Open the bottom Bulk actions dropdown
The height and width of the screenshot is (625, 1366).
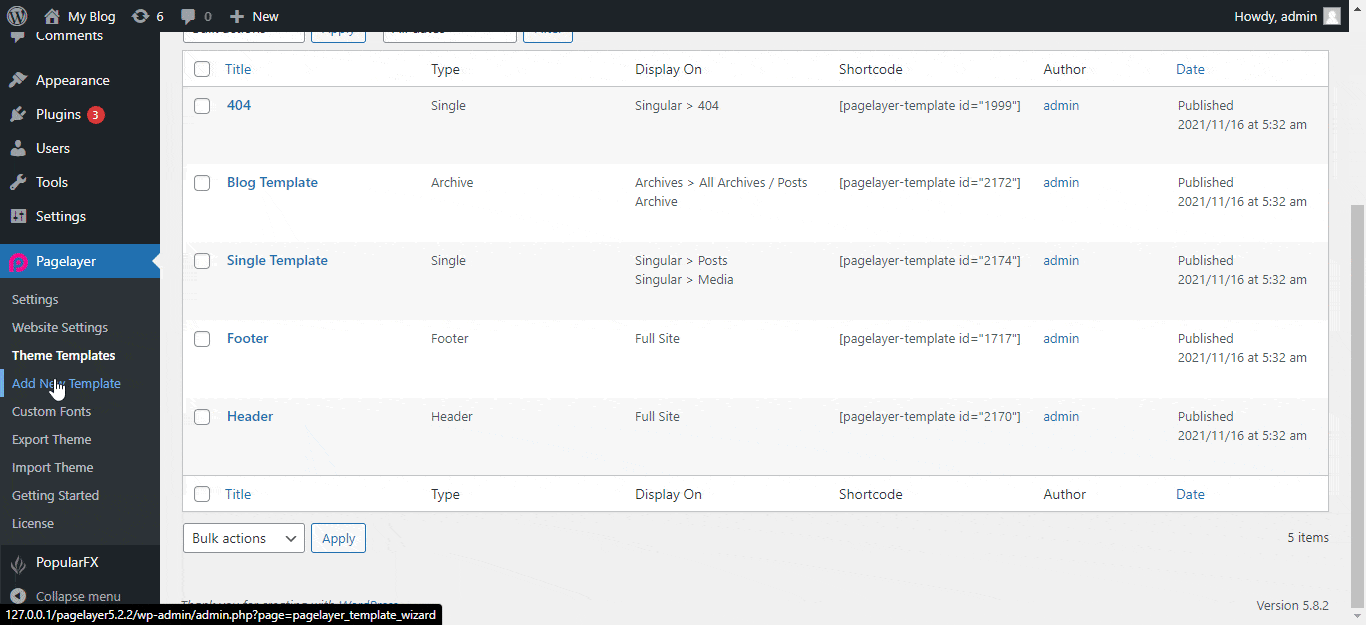244,538
